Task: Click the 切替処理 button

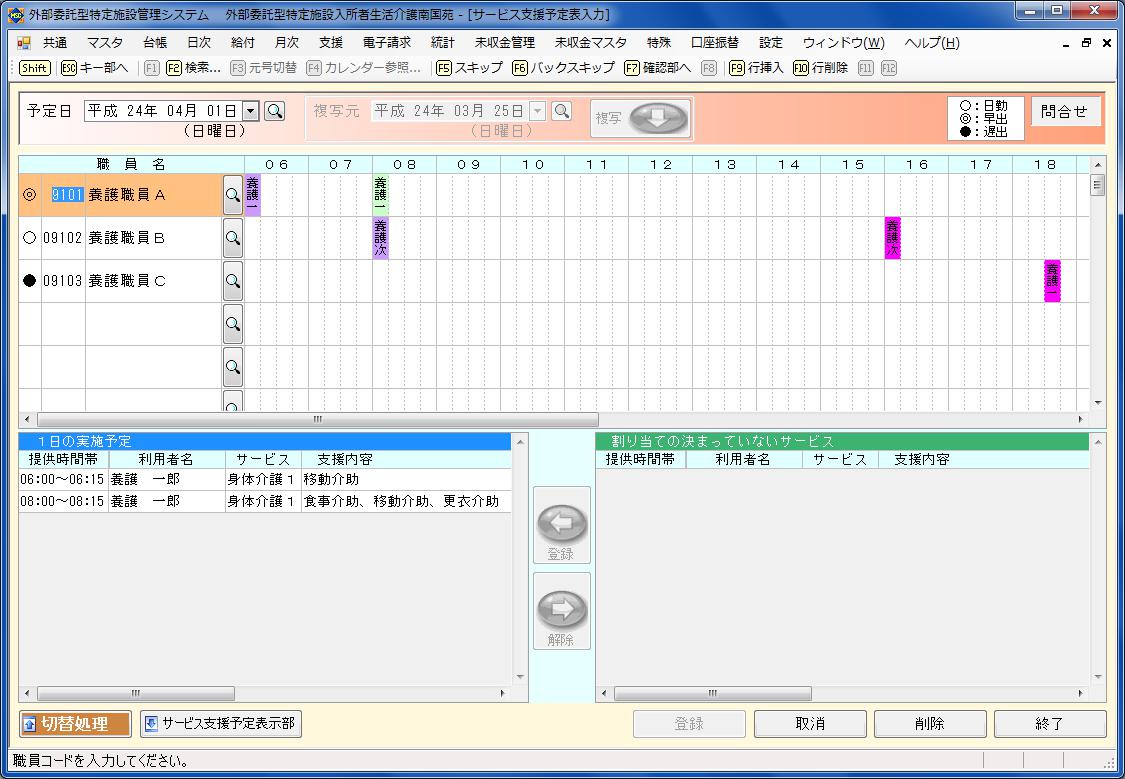Action: pyautogui.click(x=76, y=724)
